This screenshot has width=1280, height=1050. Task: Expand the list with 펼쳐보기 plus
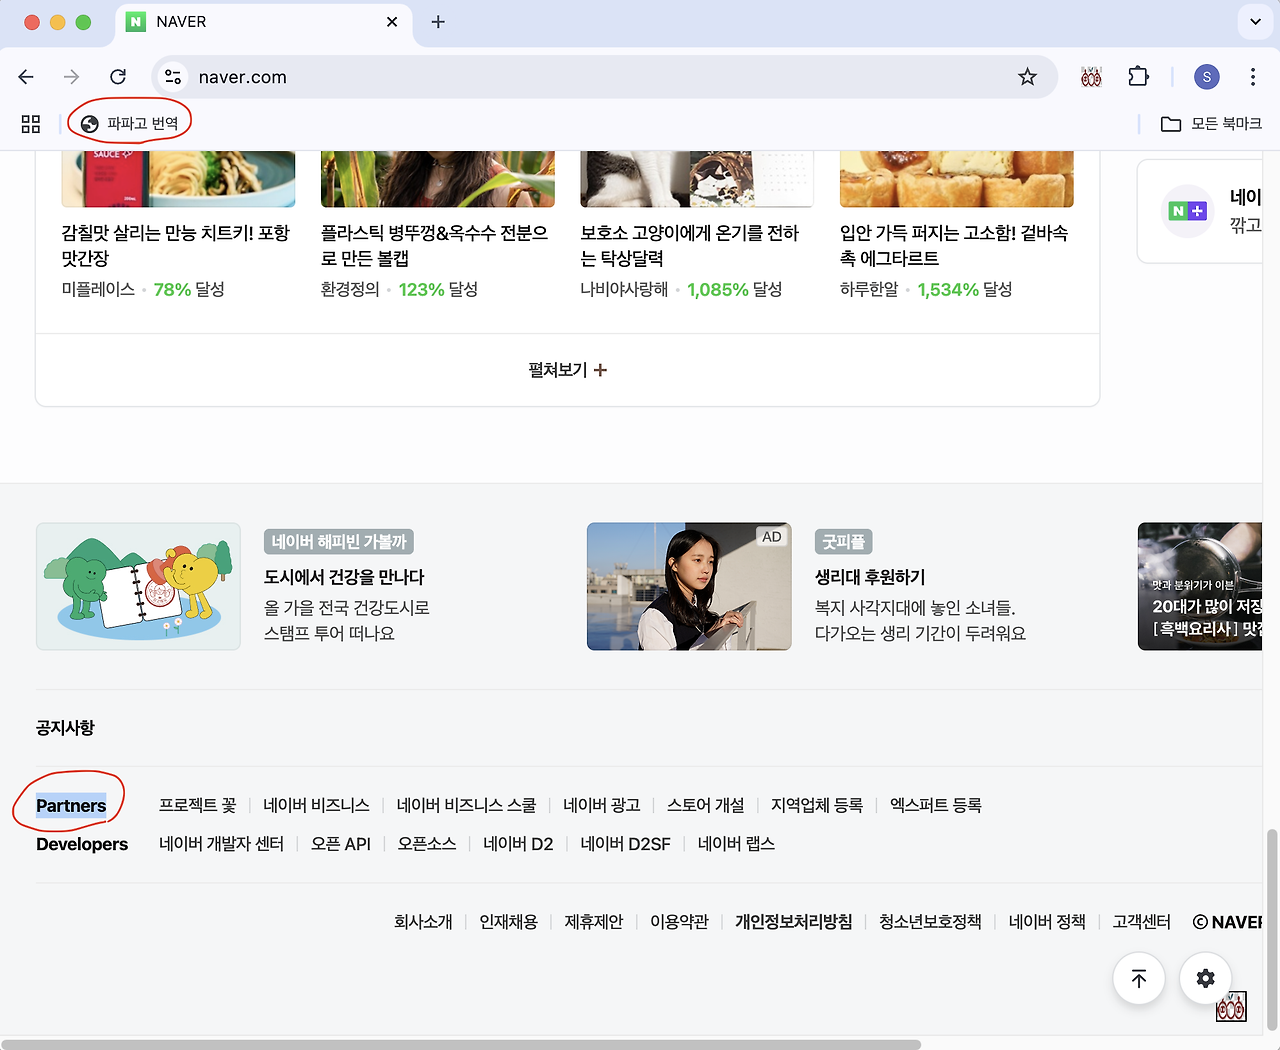567,370
